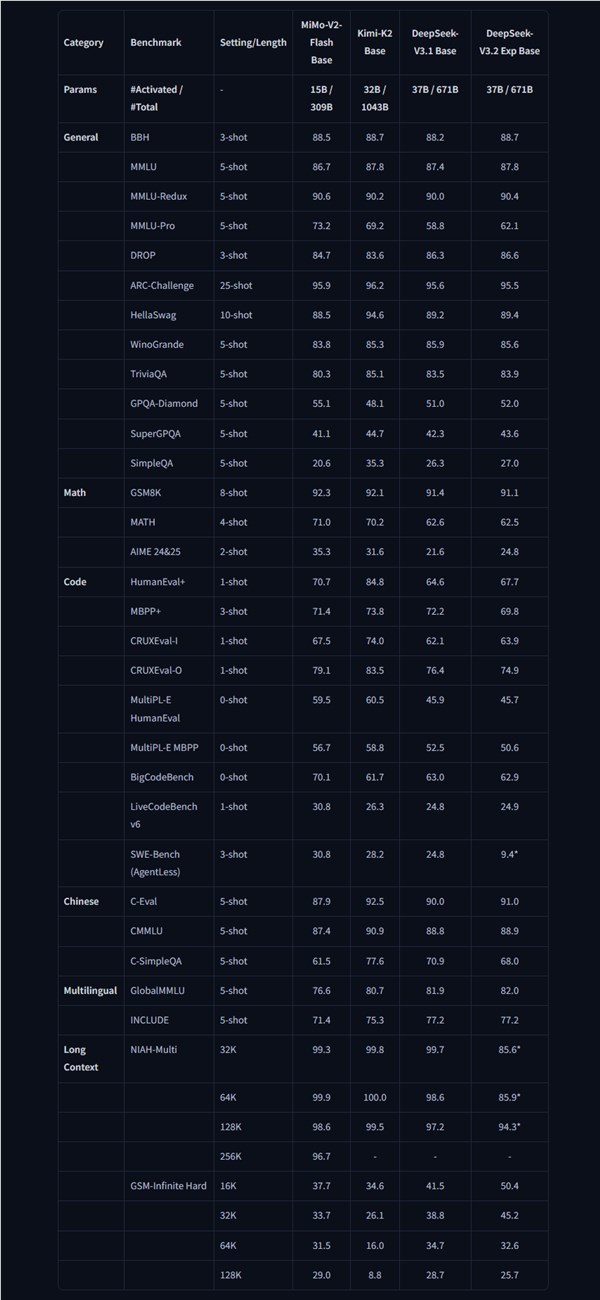This screenshot has height=1300, width=600.
Task: Click the DeepSeek-V3.1 Base column header
Action: coord(434,43)
